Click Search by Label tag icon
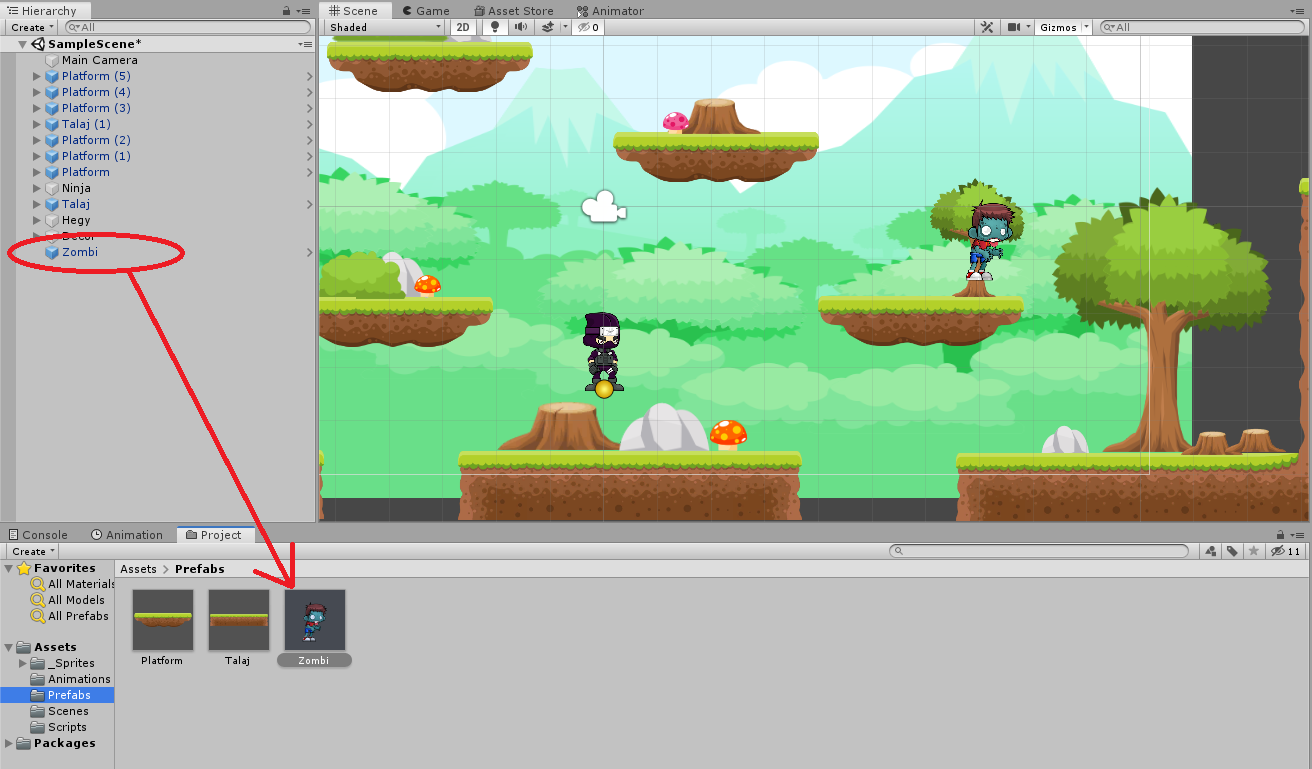 click(x=1233, y=551)
